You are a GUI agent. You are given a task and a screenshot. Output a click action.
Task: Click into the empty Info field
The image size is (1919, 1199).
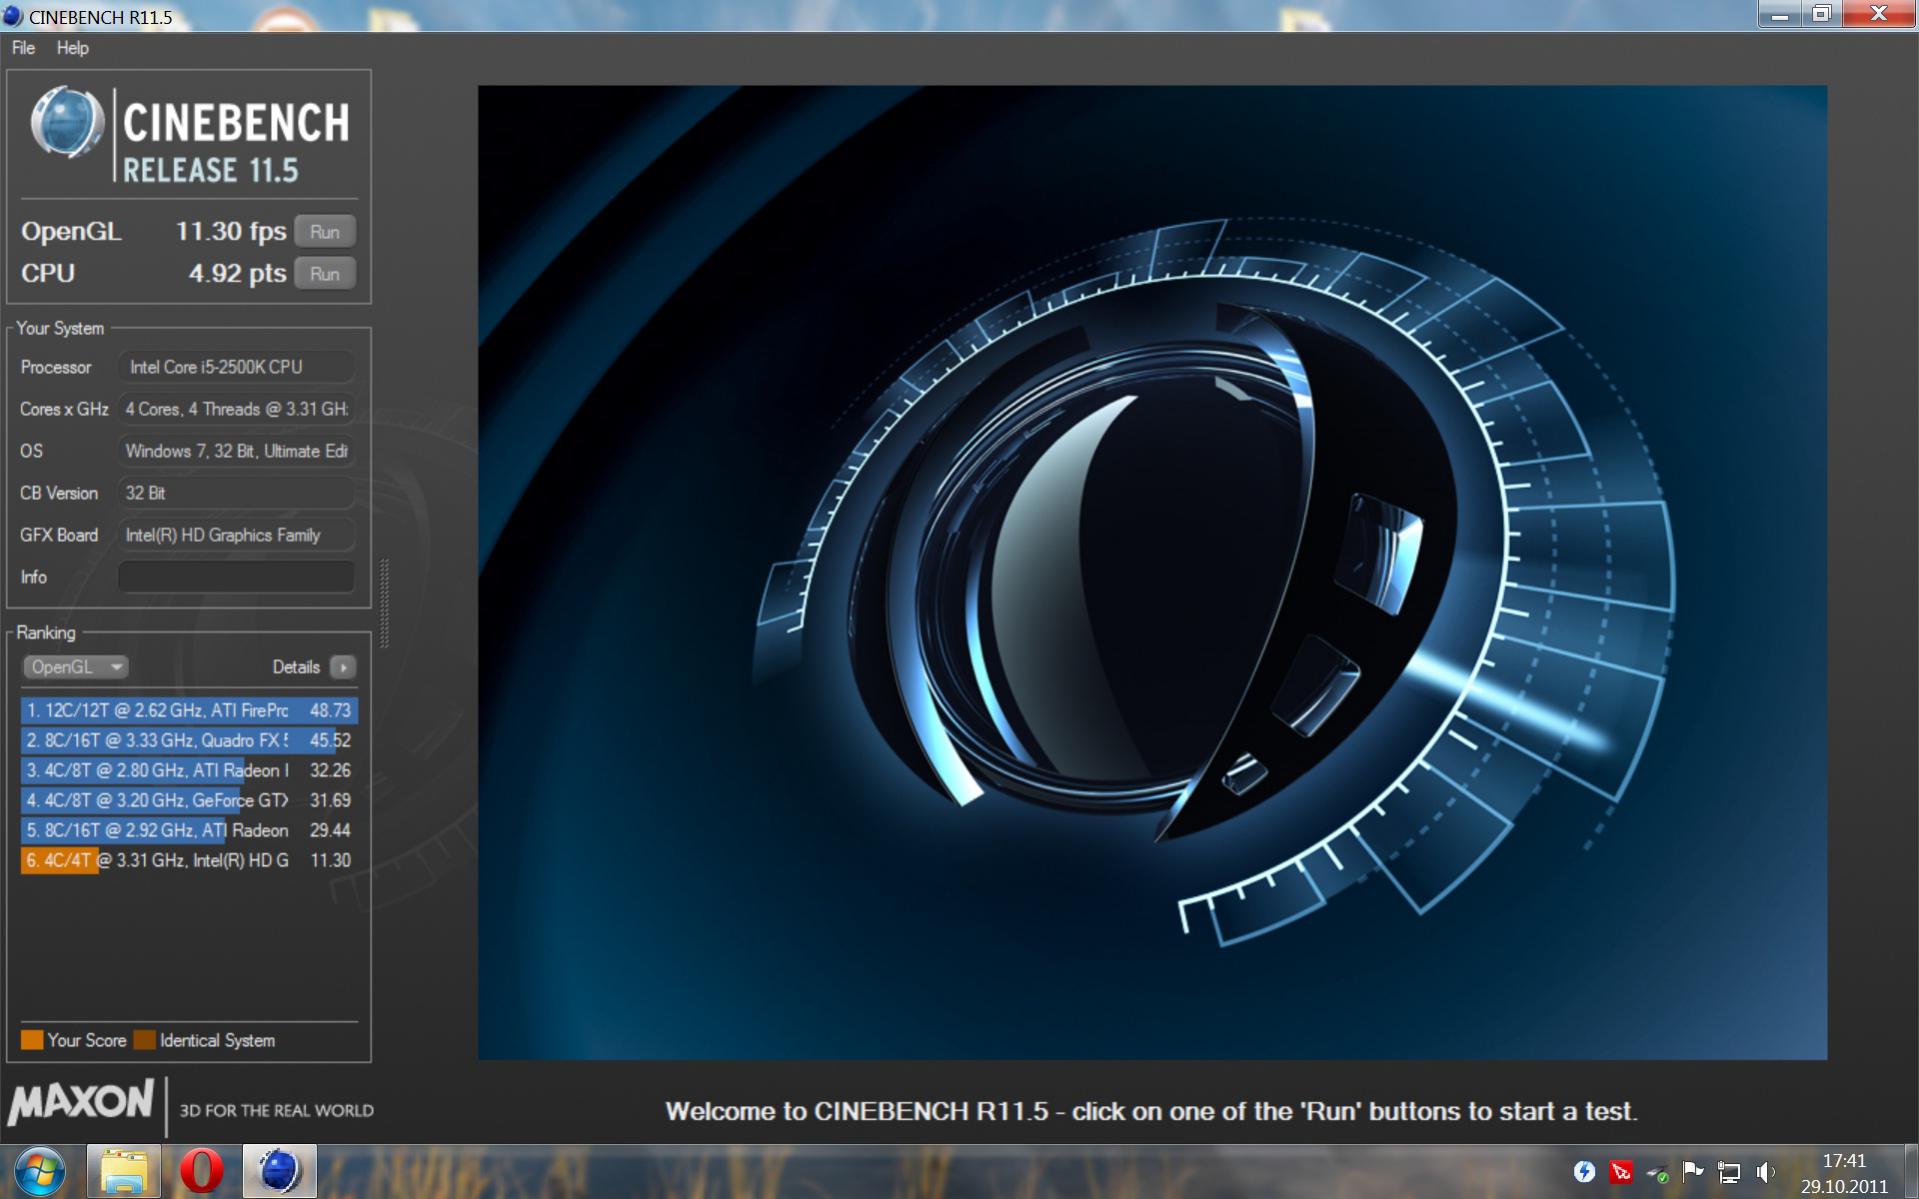click(236, 577)
